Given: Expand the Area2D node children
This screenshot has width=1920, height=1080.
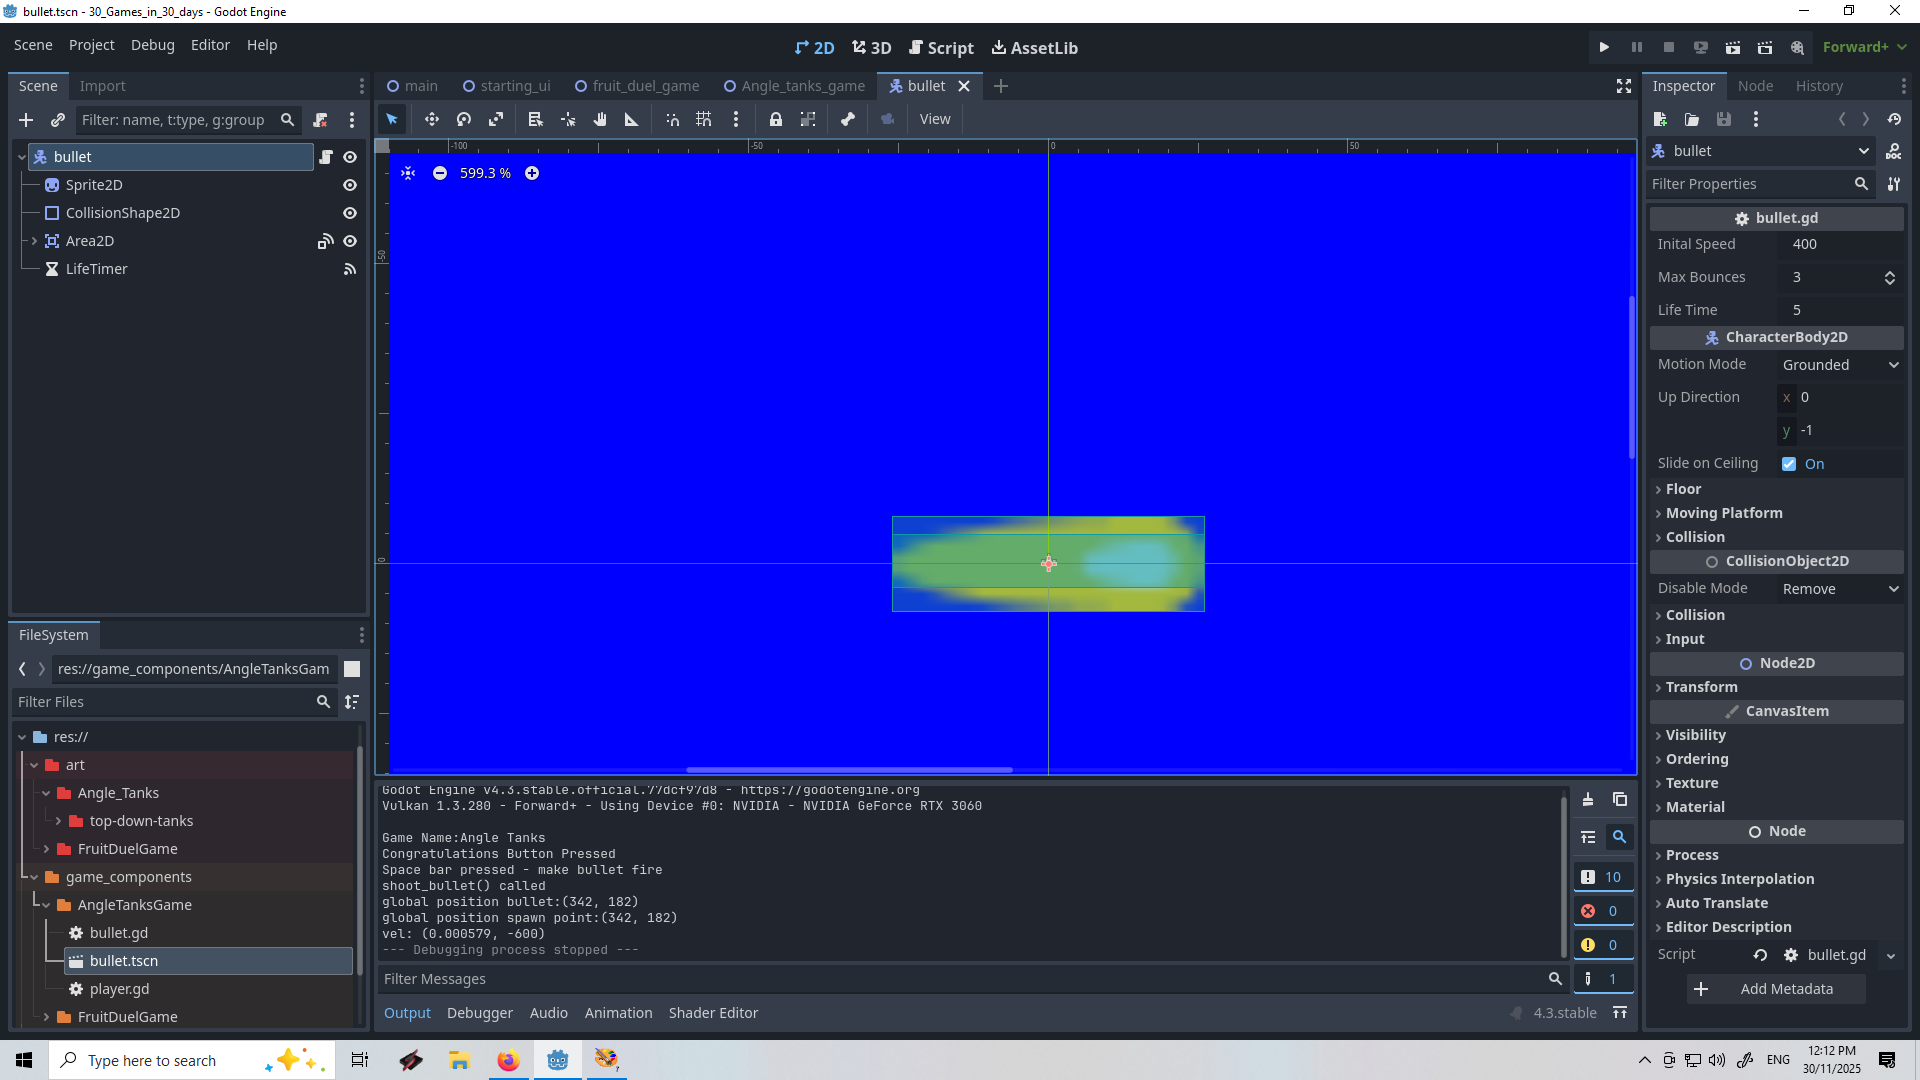Looking at the screenshot, I should pyautogui.click(x=34, y=241).
